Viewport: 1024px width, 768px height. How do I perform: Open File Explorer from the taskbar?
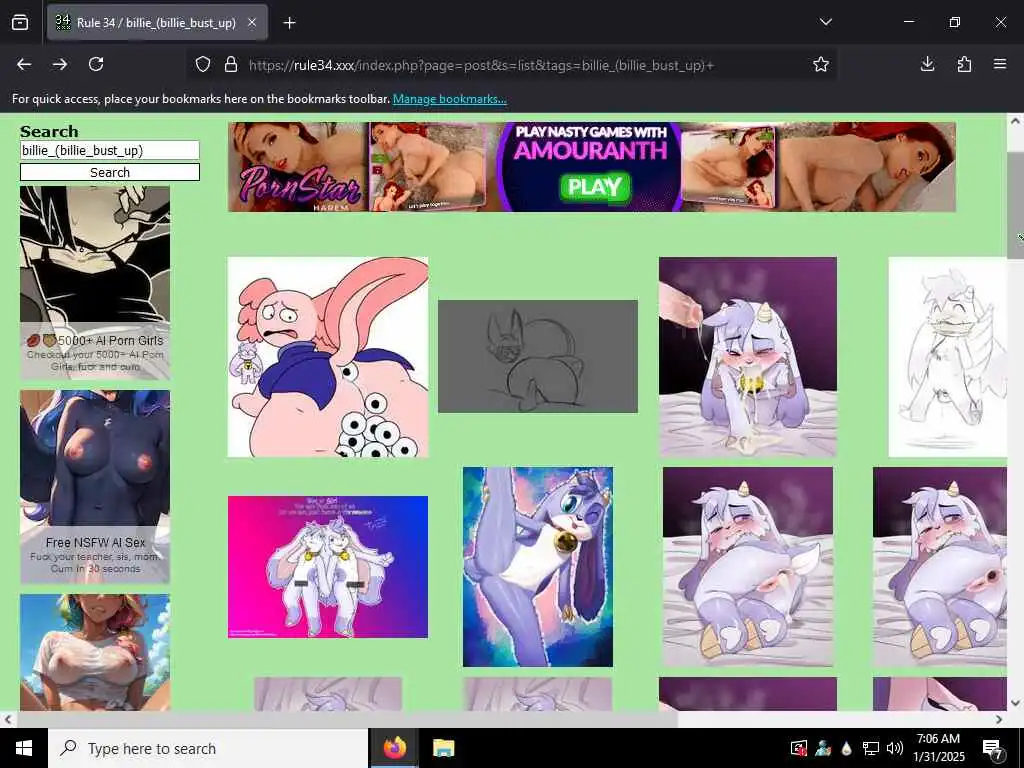click(444, 748)
